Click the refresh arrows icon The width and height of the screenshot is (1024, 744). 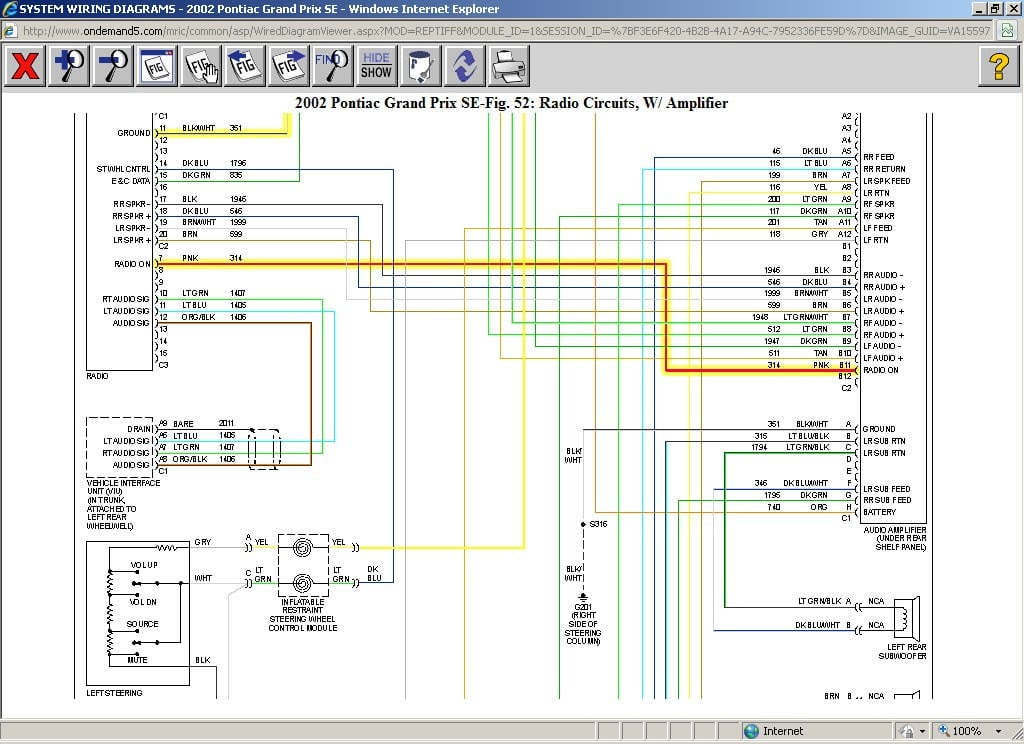tap(465, 65)
